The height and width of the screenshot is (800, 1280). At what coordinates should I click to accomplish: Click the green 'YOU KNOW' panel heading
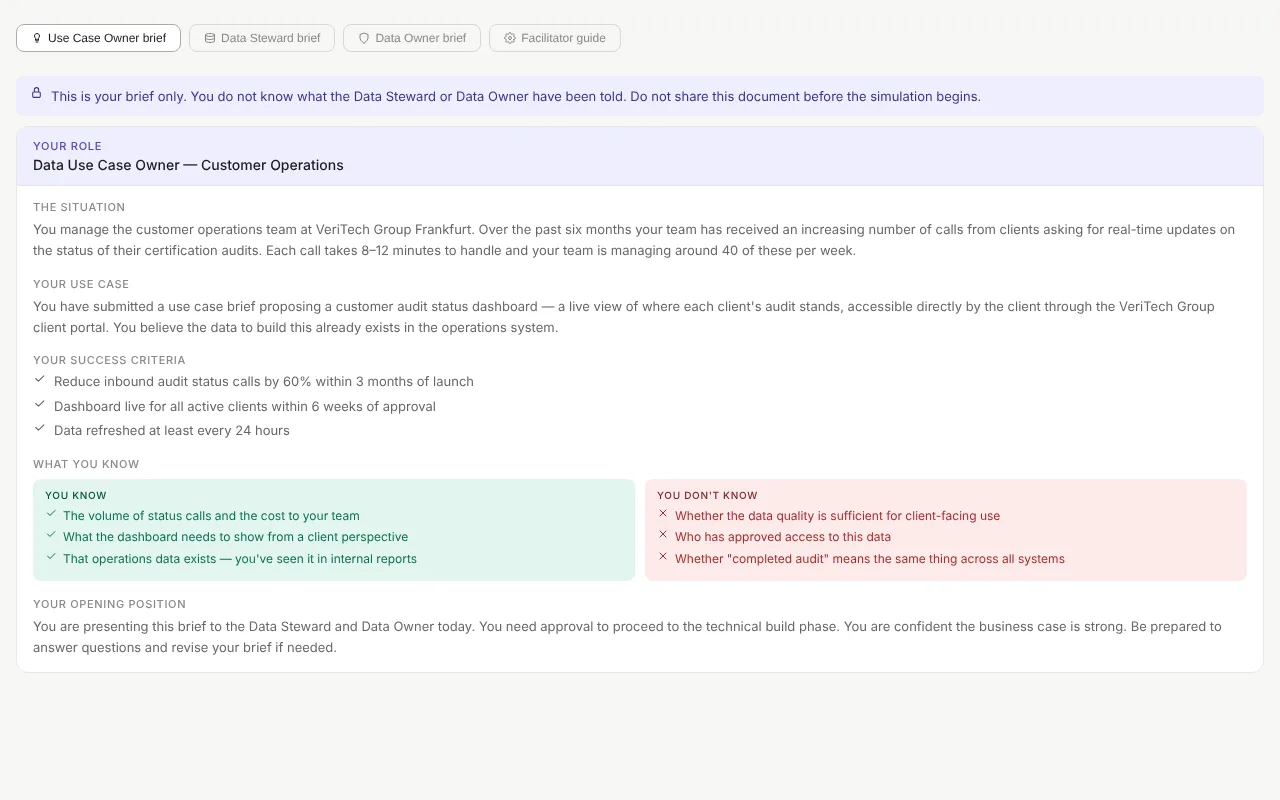(76, 495)
